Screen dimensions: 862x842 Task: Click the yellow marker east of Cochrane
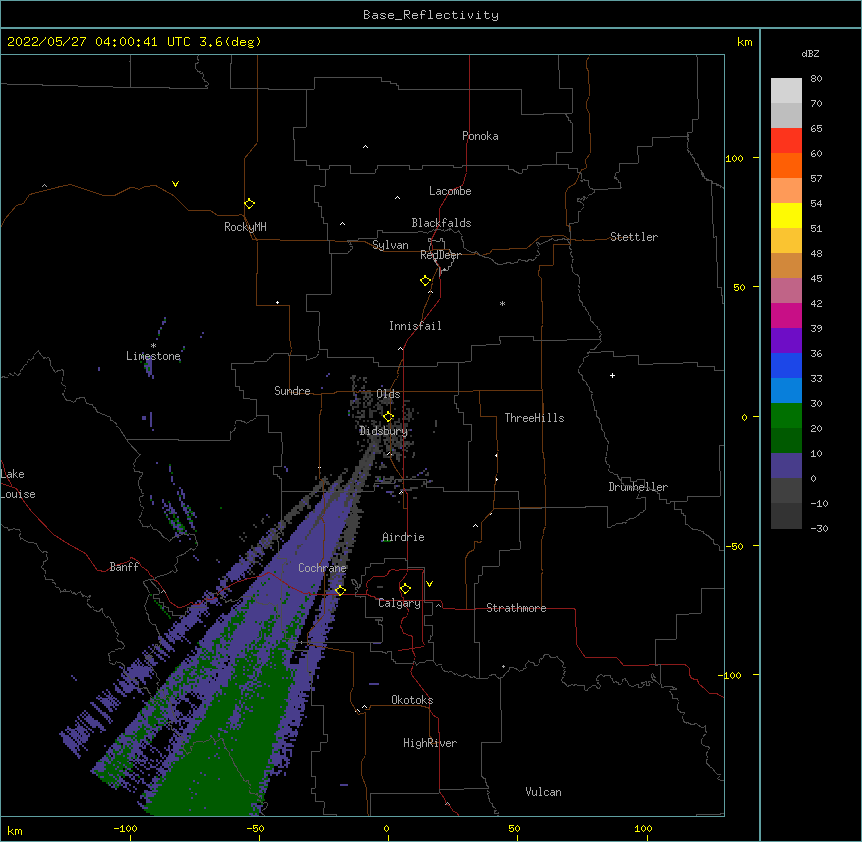pyautogui.click(x=340, y=590)
